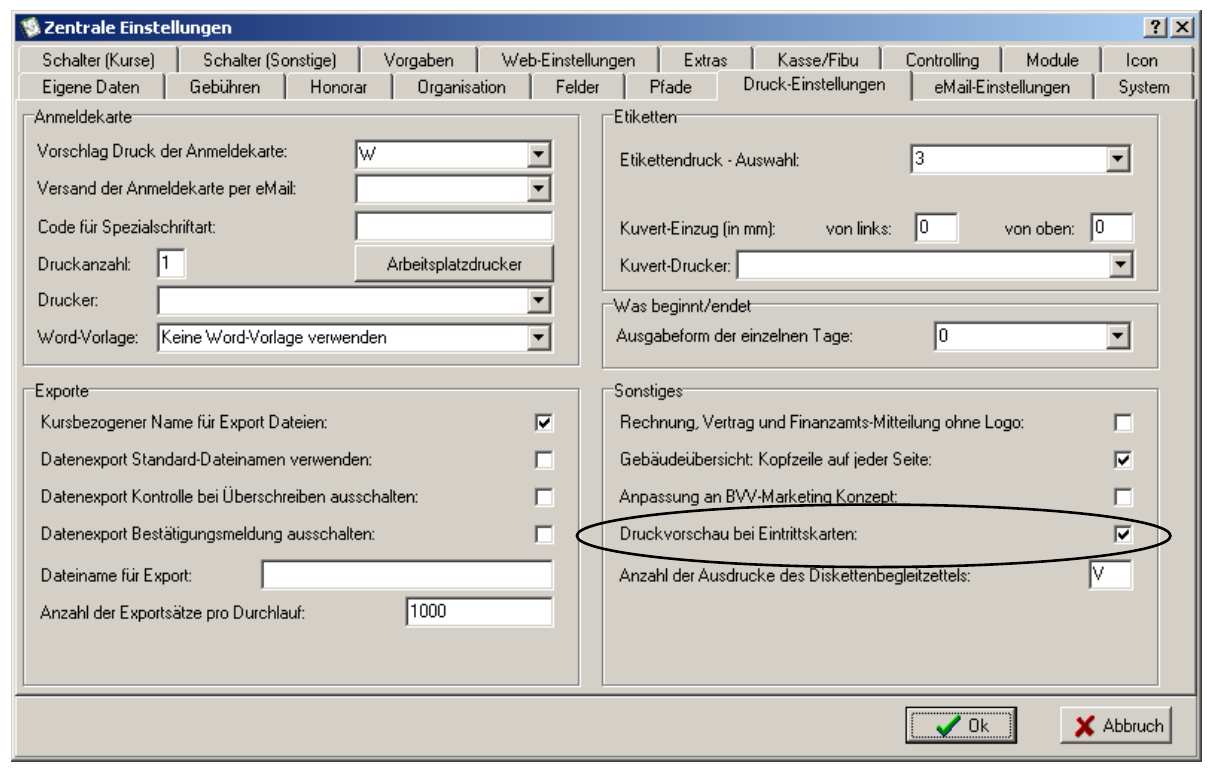Focus Anzahl der Ausdrucke Diskettenbegleitzettels field

(x=1111, y=575)
